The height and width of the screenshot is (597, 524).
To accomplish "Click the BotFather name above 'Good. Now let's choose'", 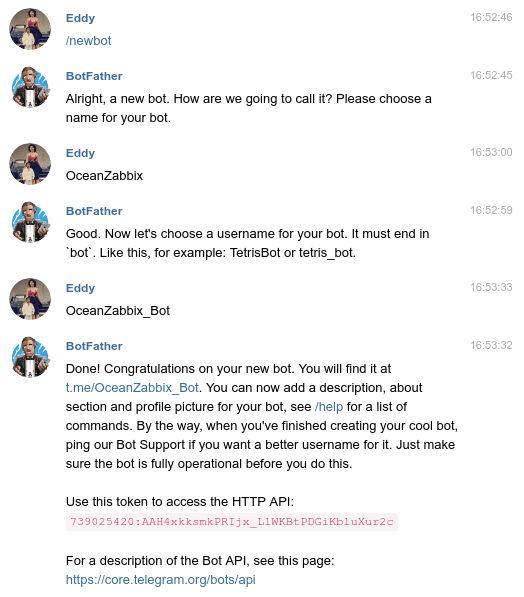I will coord(94,211).
